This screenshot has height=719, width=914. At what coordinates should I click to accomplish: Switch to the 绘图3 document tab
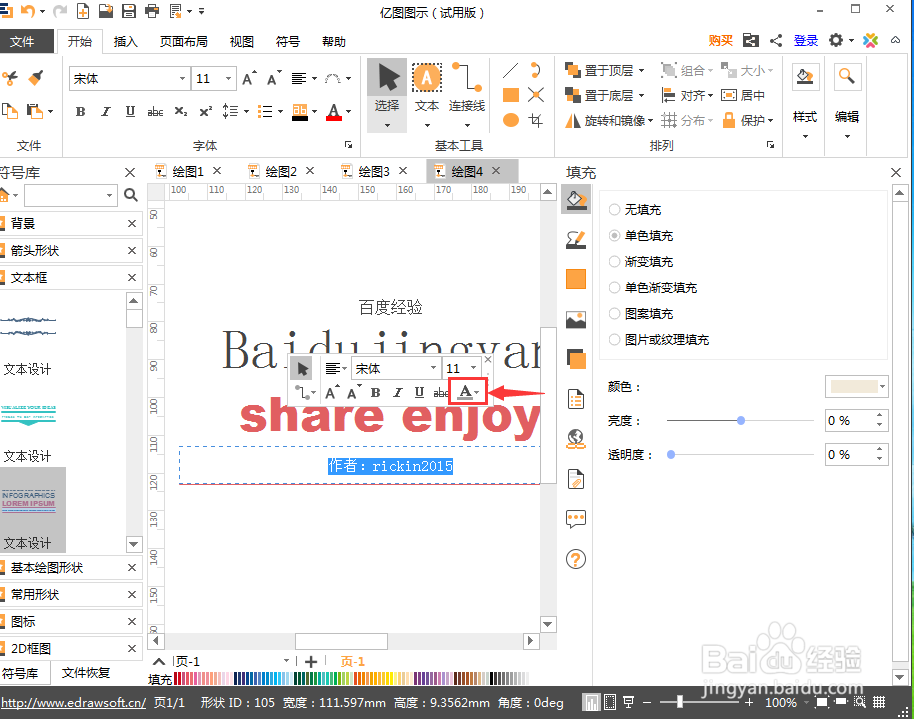click(374, 171)
